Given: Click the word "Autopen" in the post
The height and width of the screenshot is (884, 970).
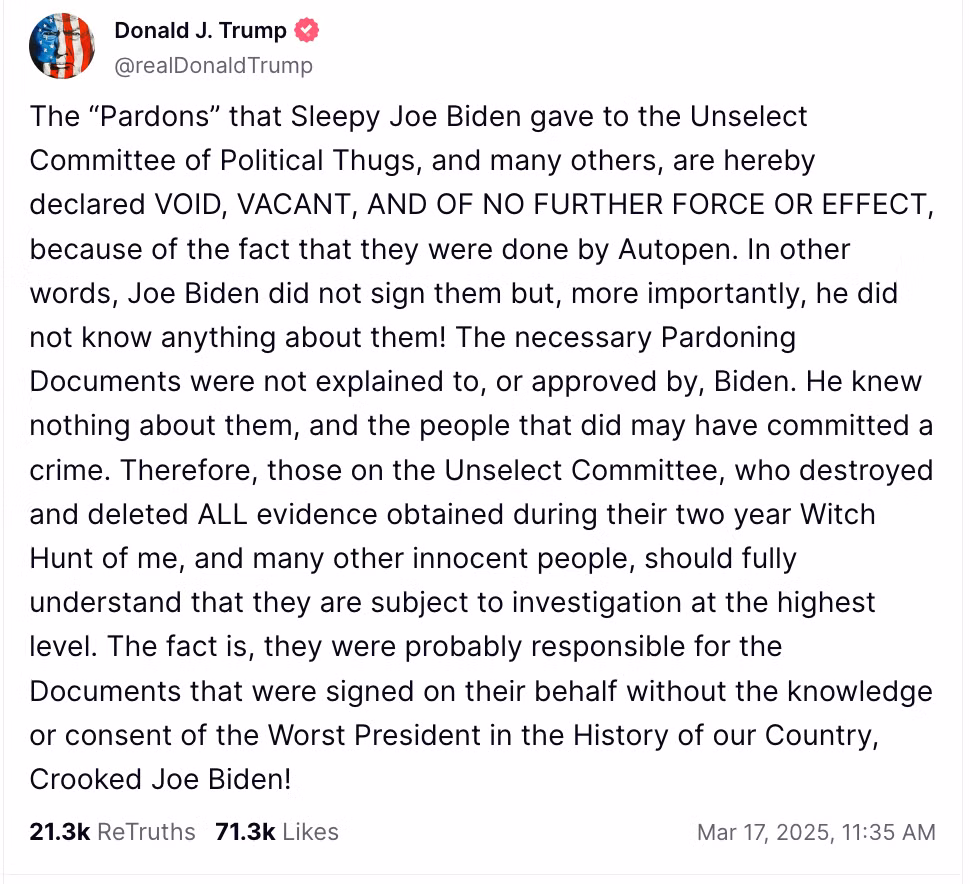Looking at the screenshot, I should (677, 250).
